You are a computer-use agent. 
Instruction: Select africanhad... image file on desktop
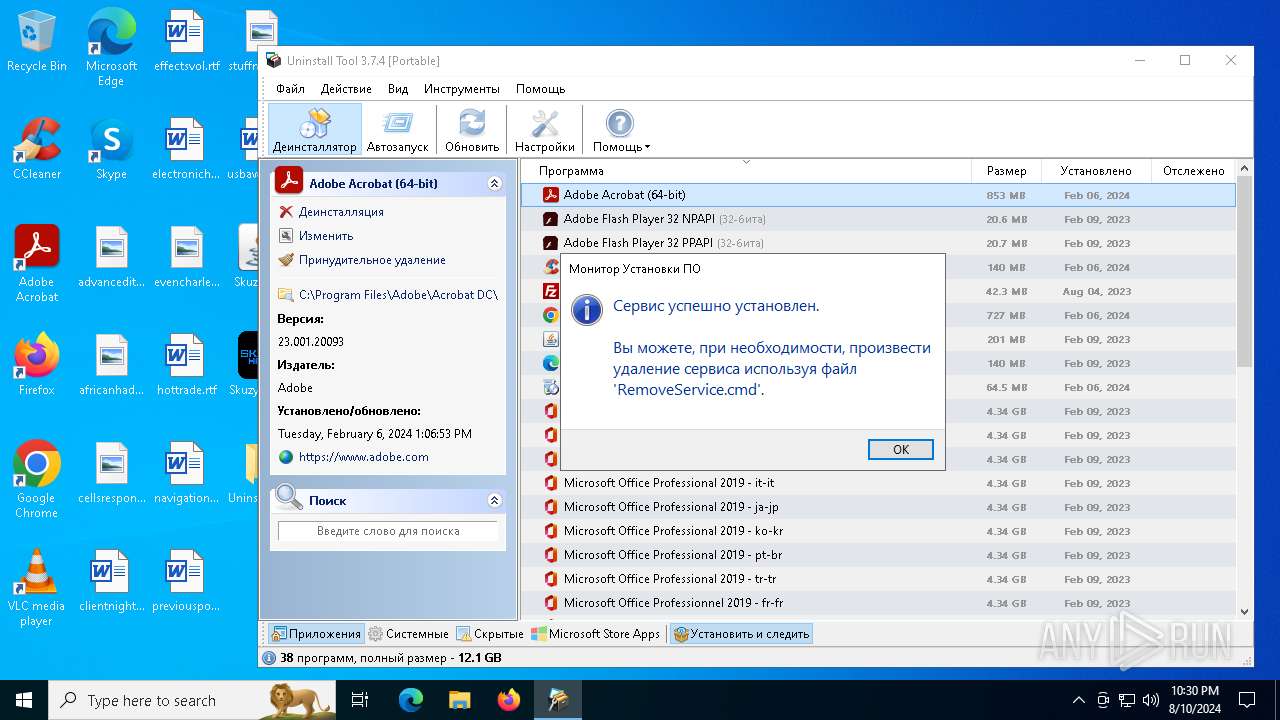point(111,364)
